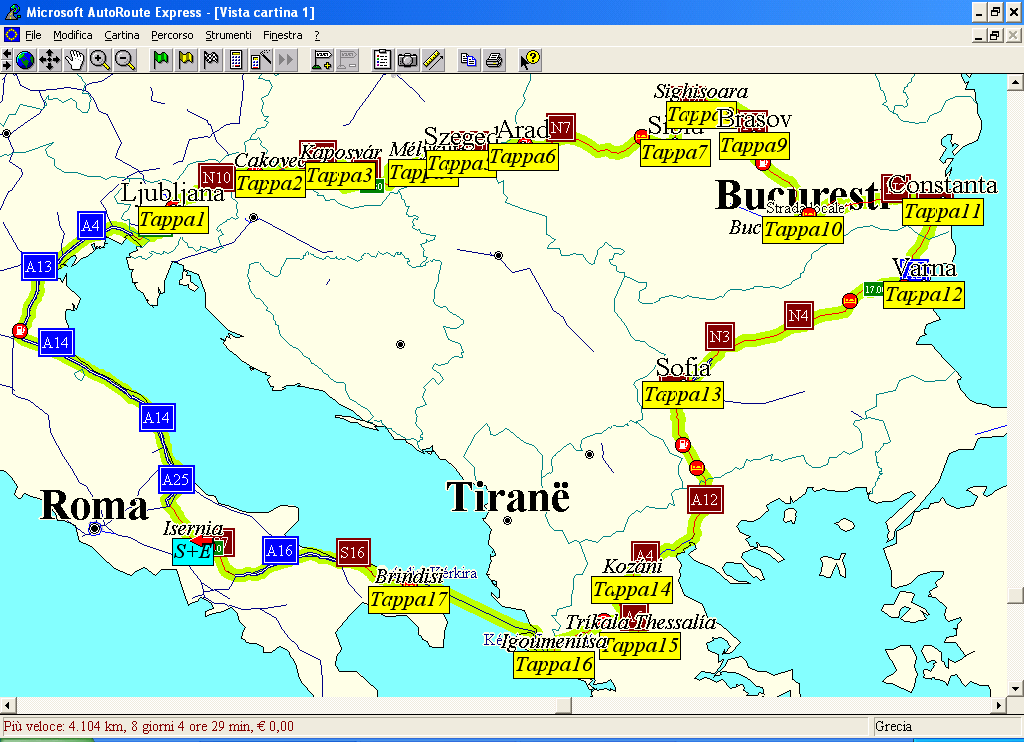Click the S+E start-end marker
The image size is (1024, 742).
click(x=193, y=552)
